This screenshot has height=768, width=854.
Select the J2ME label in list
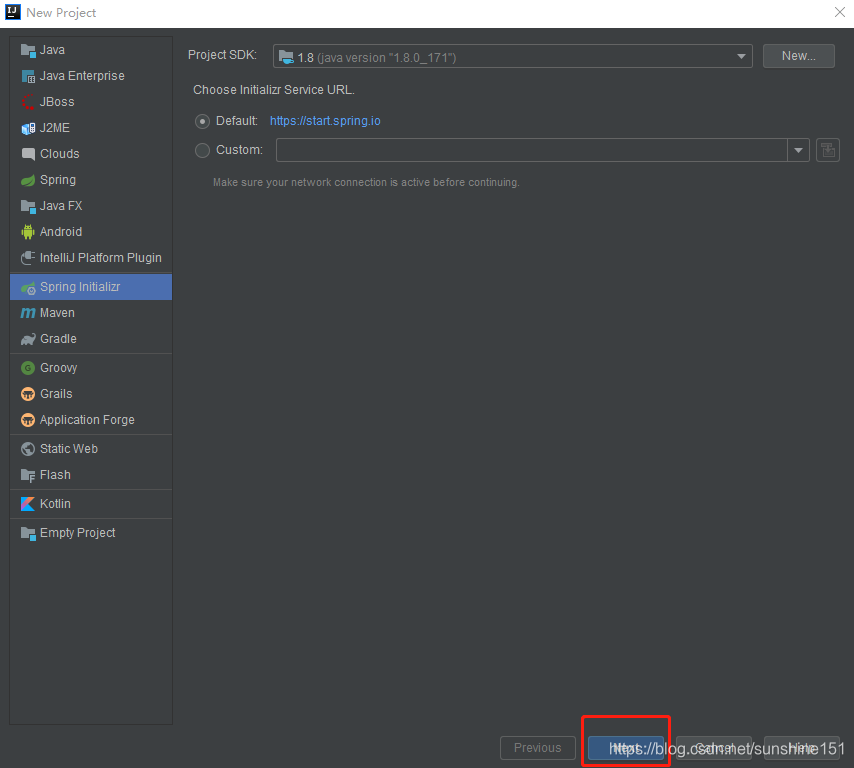tap(54, 128)
